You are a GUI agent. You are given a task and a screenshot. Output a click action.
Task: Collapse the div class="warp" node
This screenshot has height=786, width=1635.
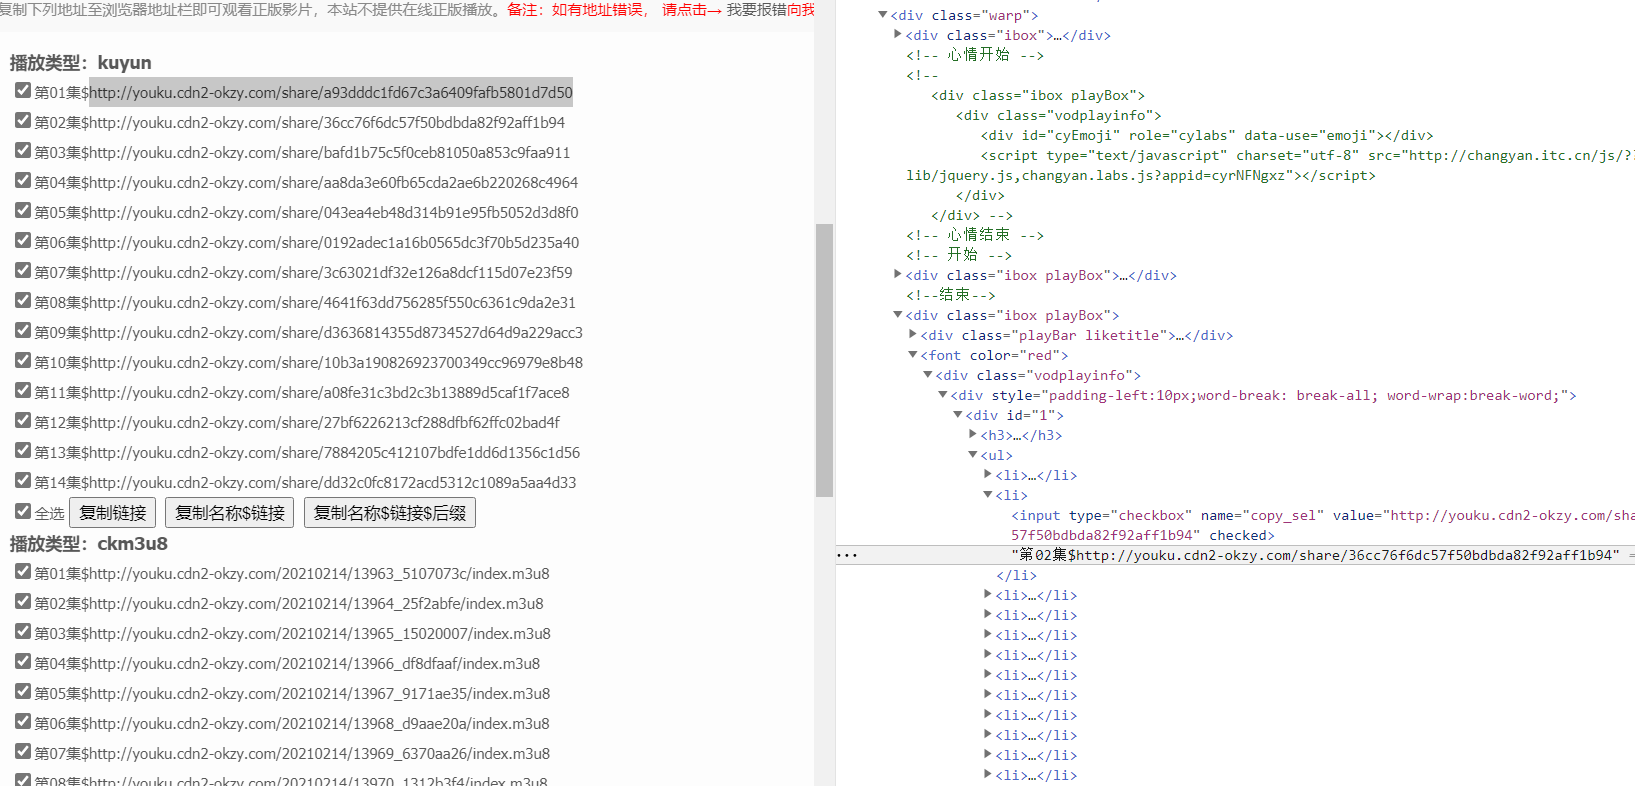tap(883, 15)
